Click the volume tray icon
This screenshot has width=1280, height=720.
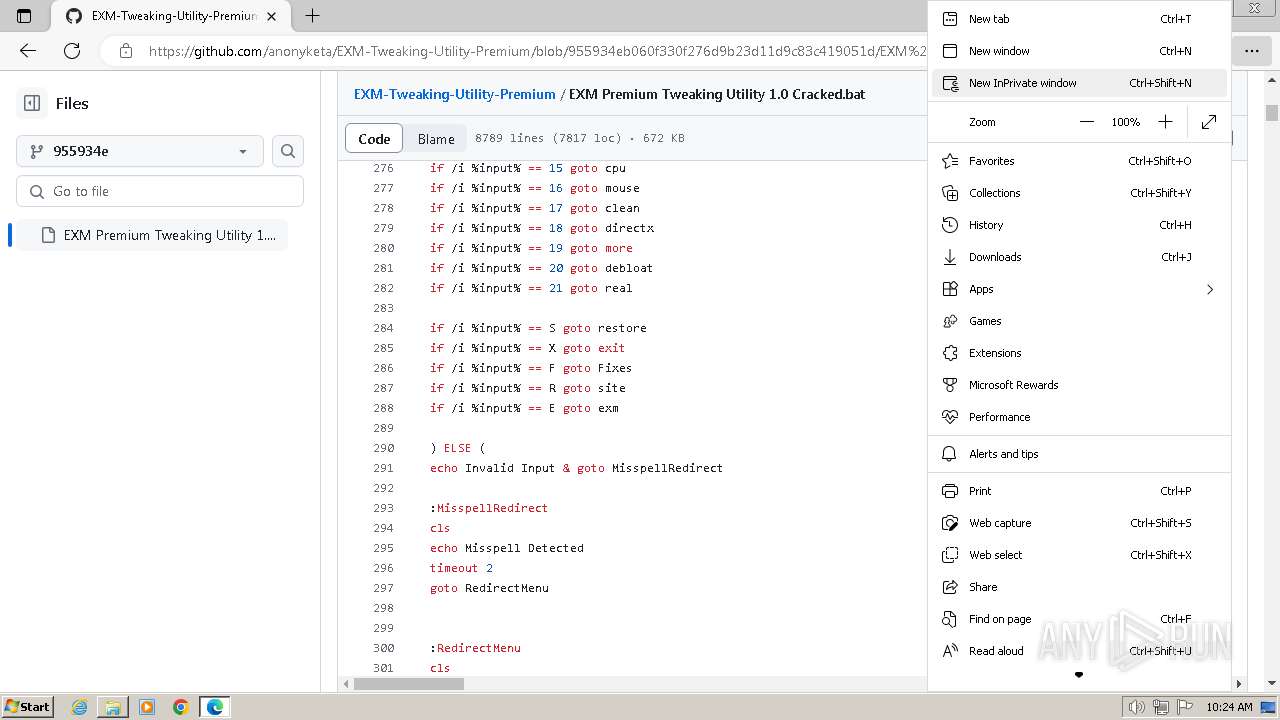(1136, 707)
